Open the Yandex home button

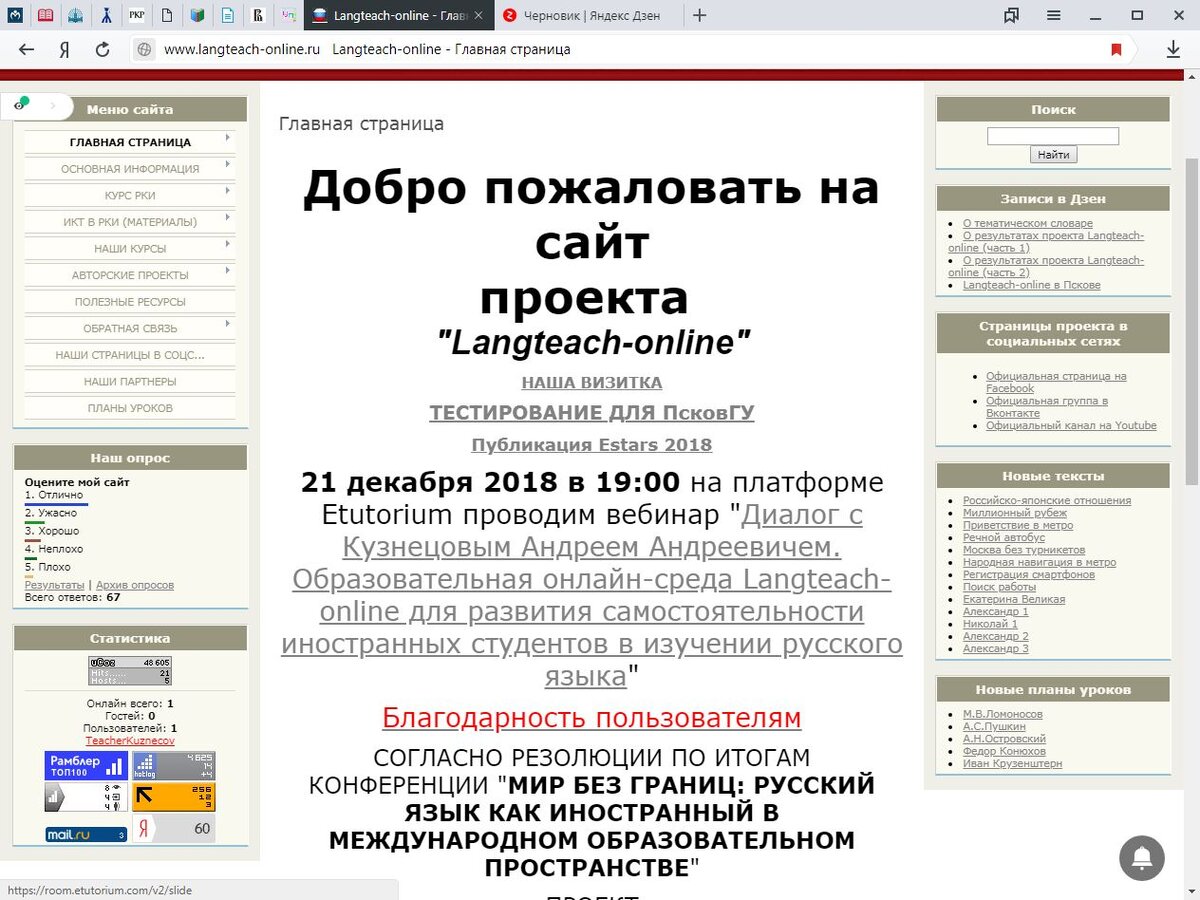[64, 49]
